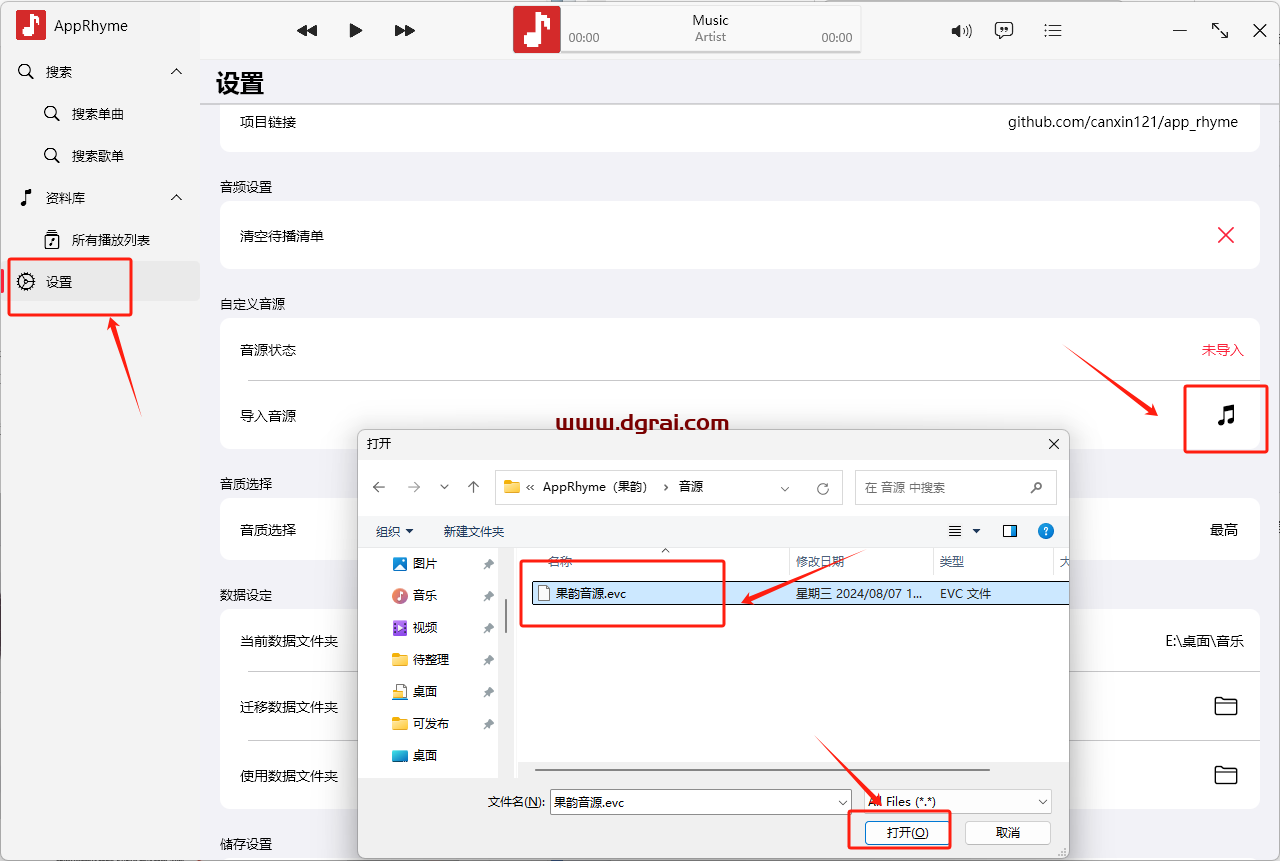Click folder icon for 使用数据文件夹
Image resolution: width=1280 pixels, height=861 pixels.
(1226, 774)
